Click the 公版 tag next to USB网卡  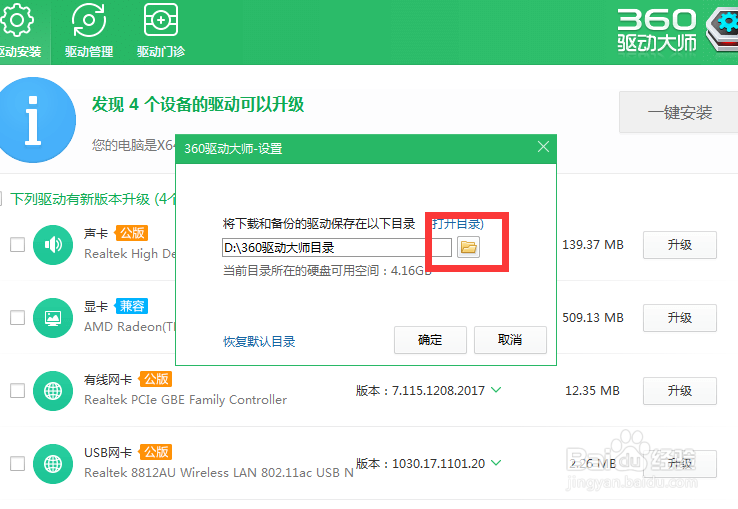[x=156, y=452]
